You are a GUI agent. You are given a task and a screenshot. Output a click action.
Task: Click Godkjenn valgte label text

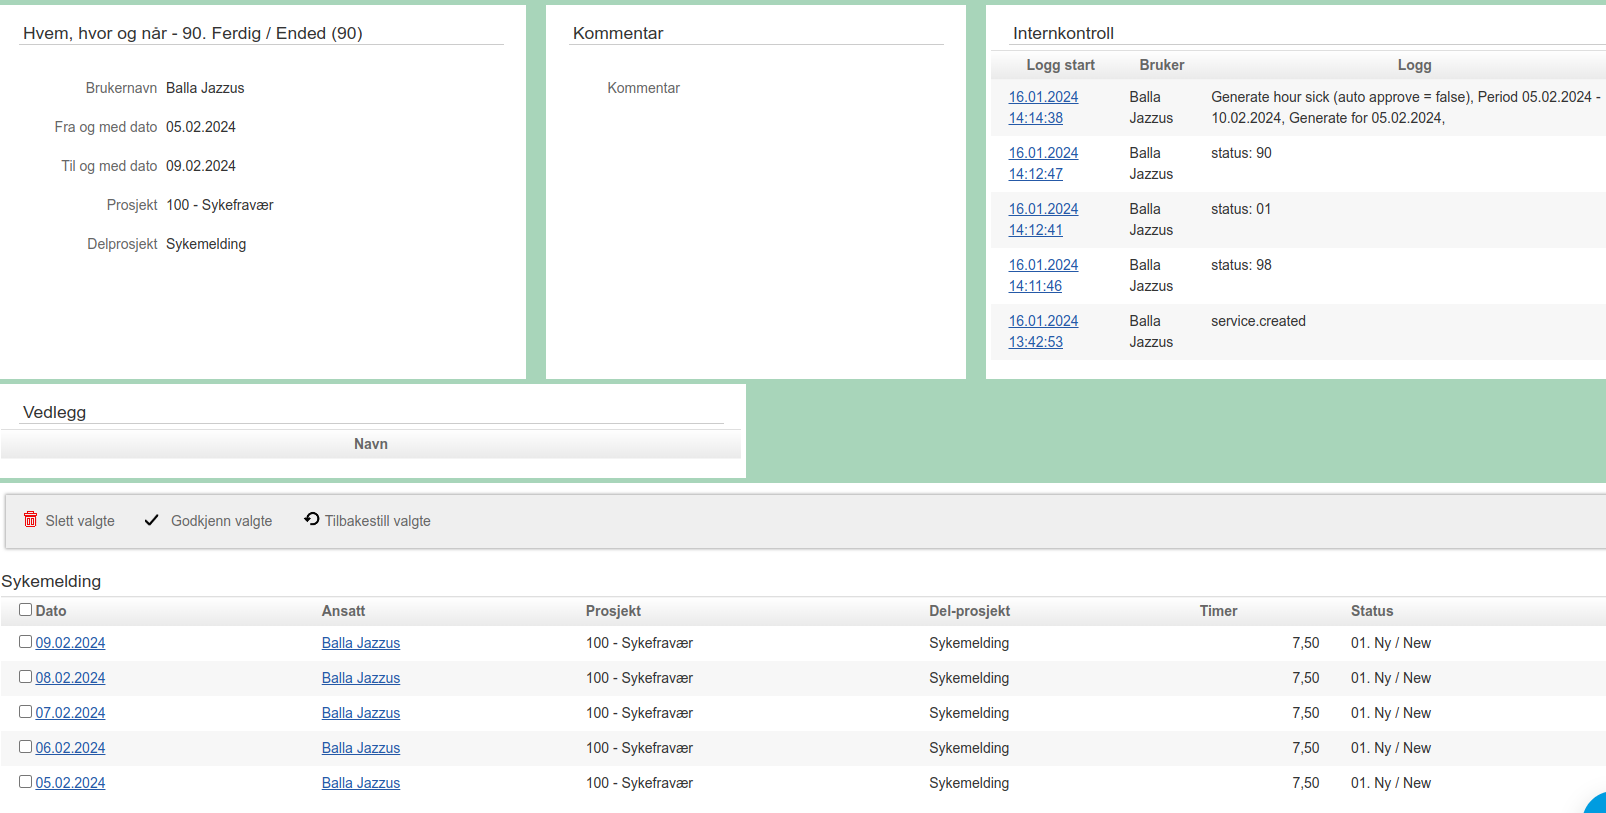tap(221, 521)
